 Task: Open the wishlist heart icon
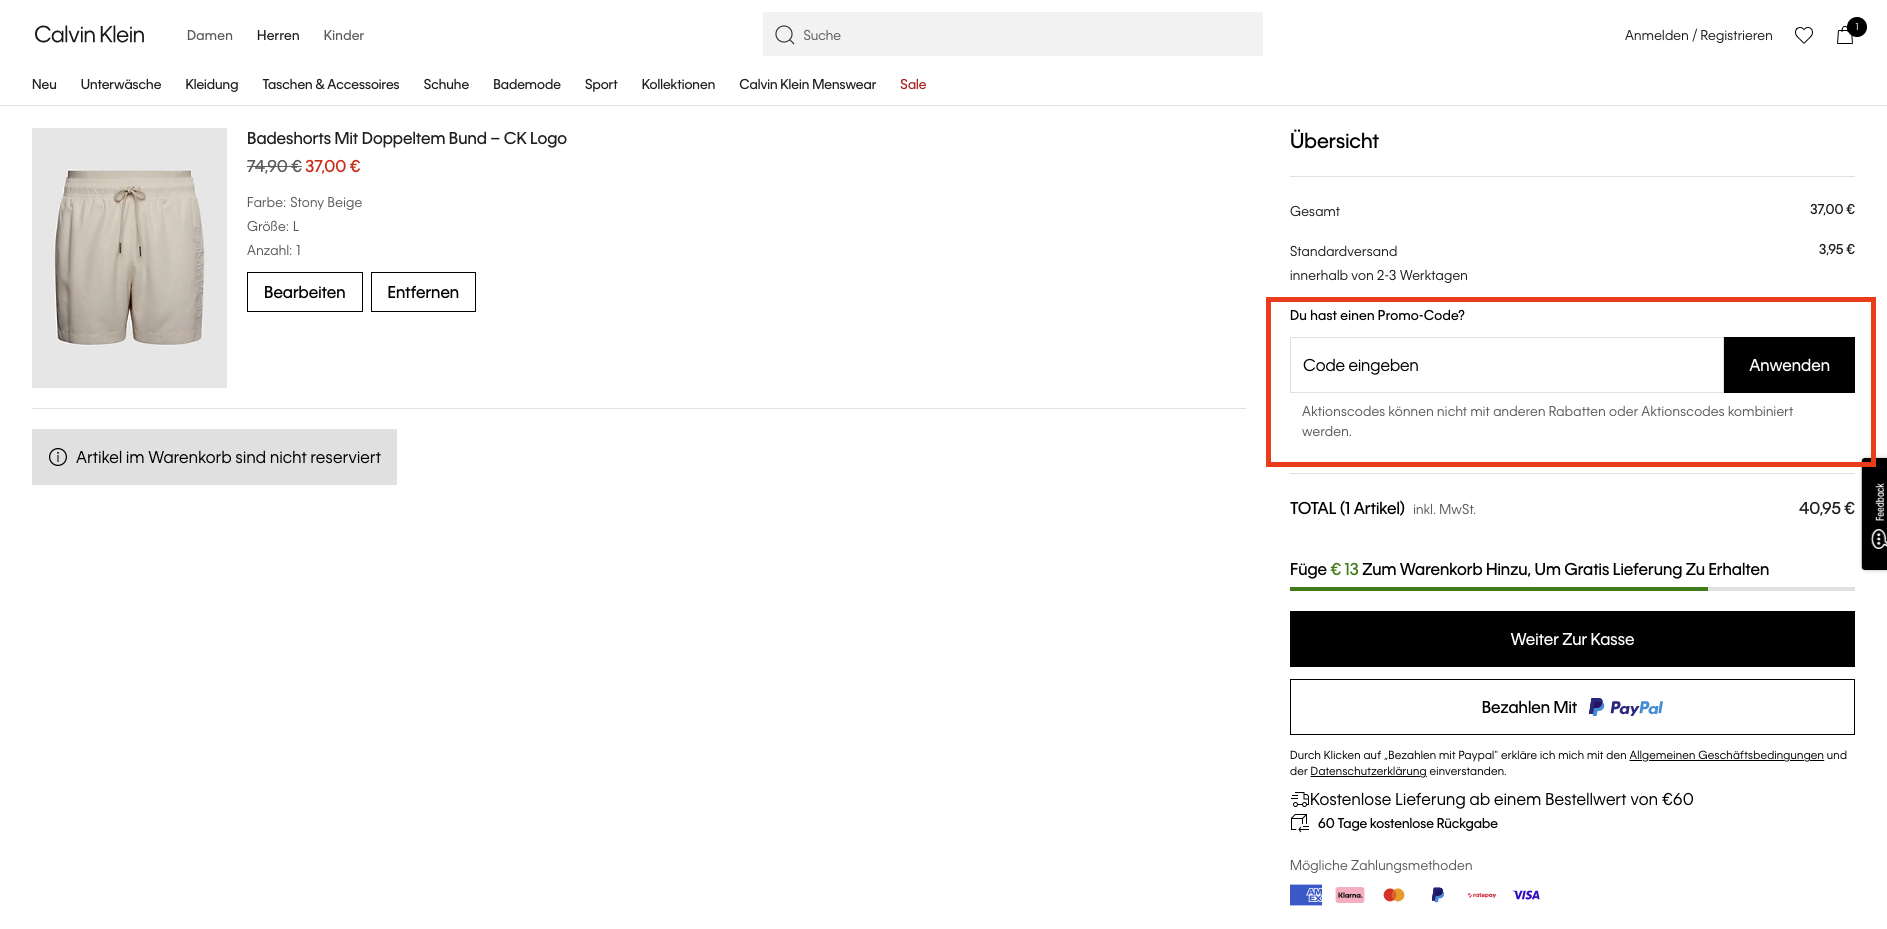[x=1804, y=35]
